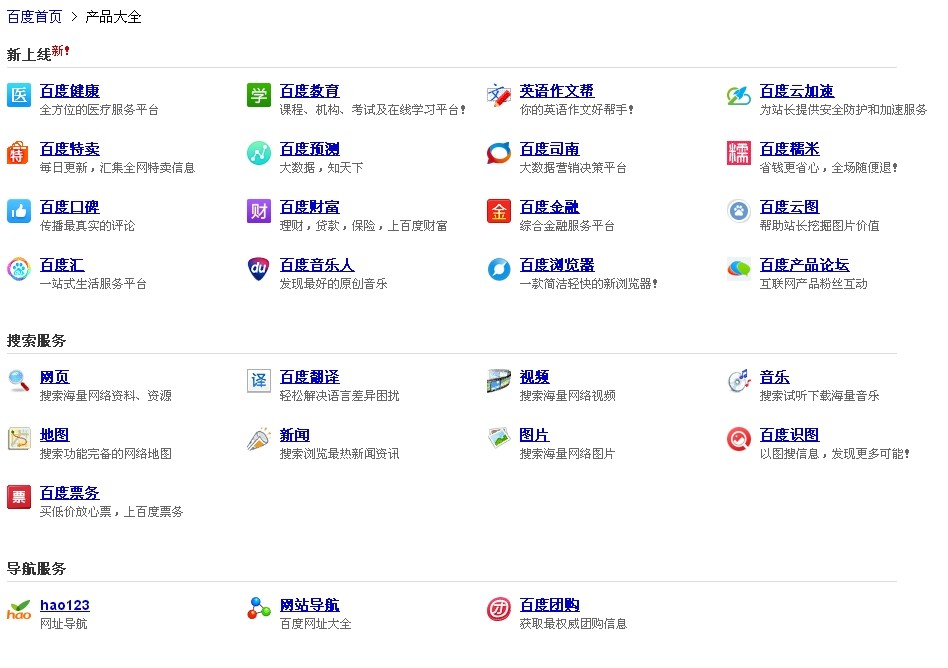Image resolution: width=948 pixels, height=668 pixels.
Task: Click the 新闻 newspaper icon
Action: pyautogui.click(x=259, y=439)
